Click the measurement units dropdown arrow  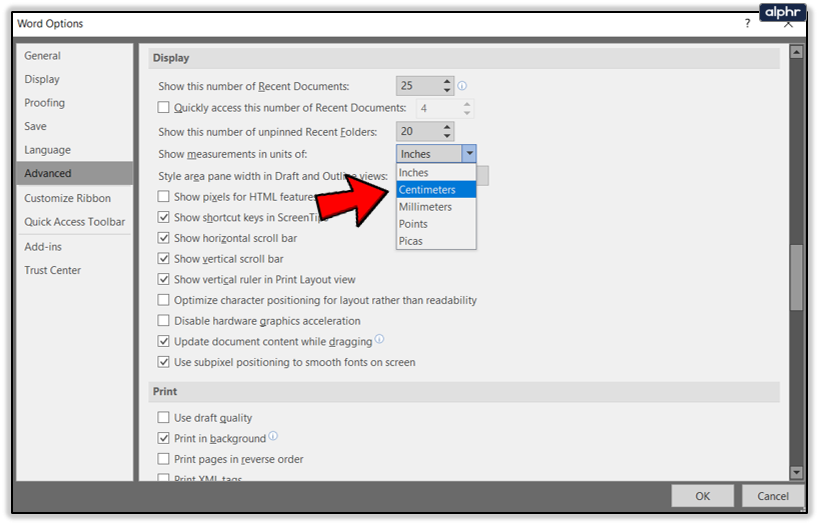coord(469,154)
